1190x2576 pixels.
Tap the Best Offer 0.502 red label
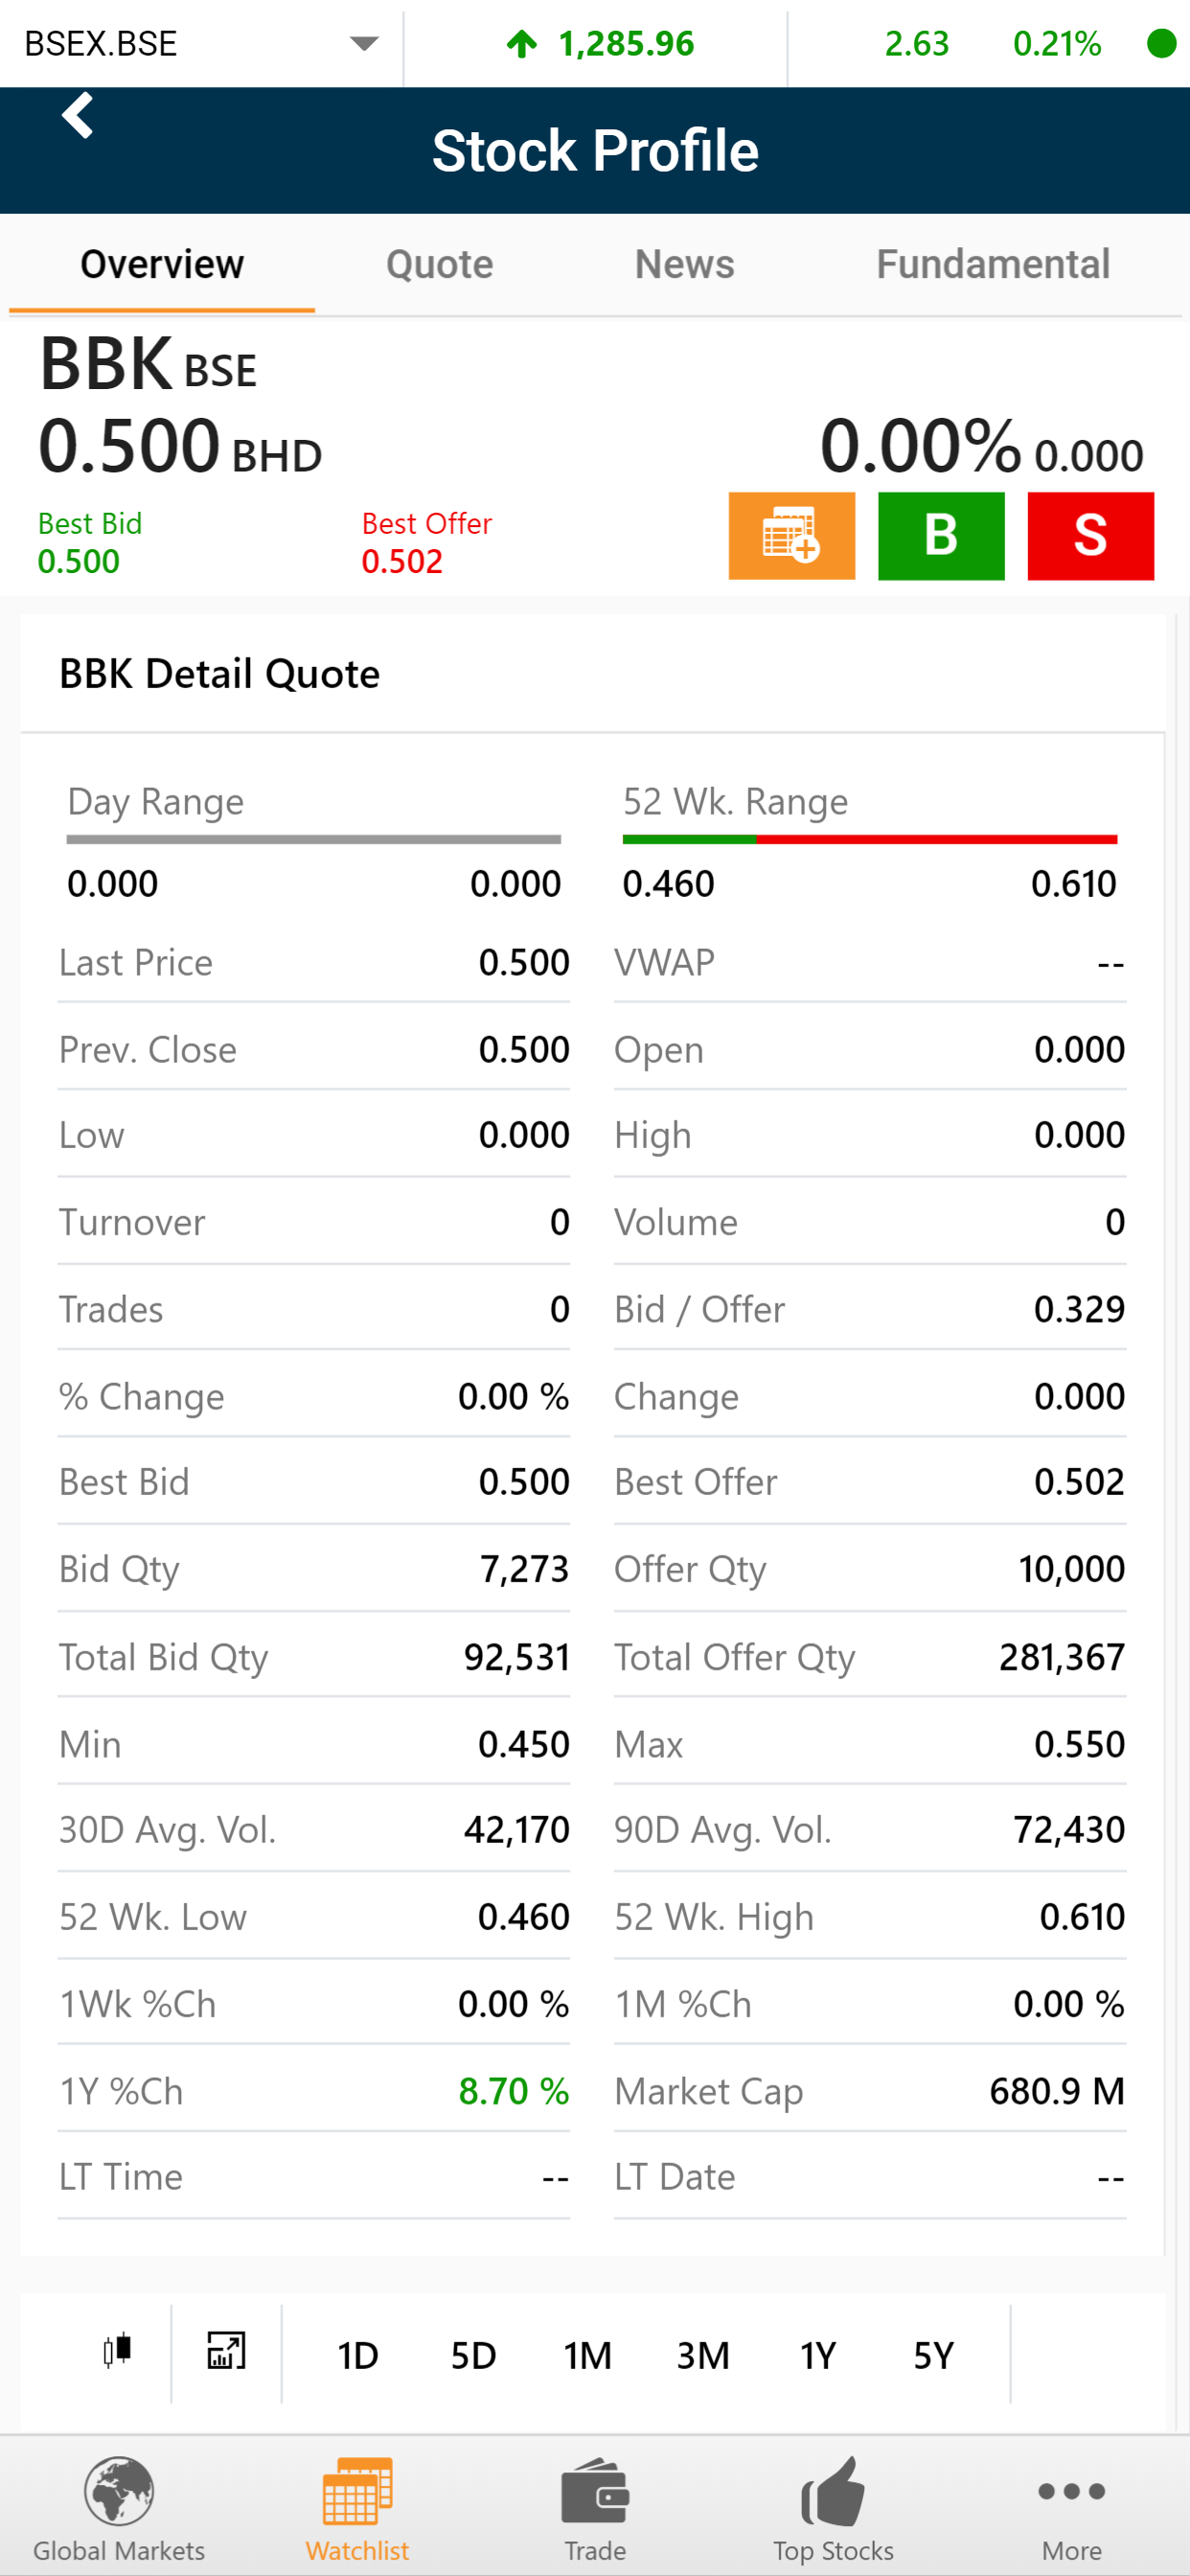[427, 543]
